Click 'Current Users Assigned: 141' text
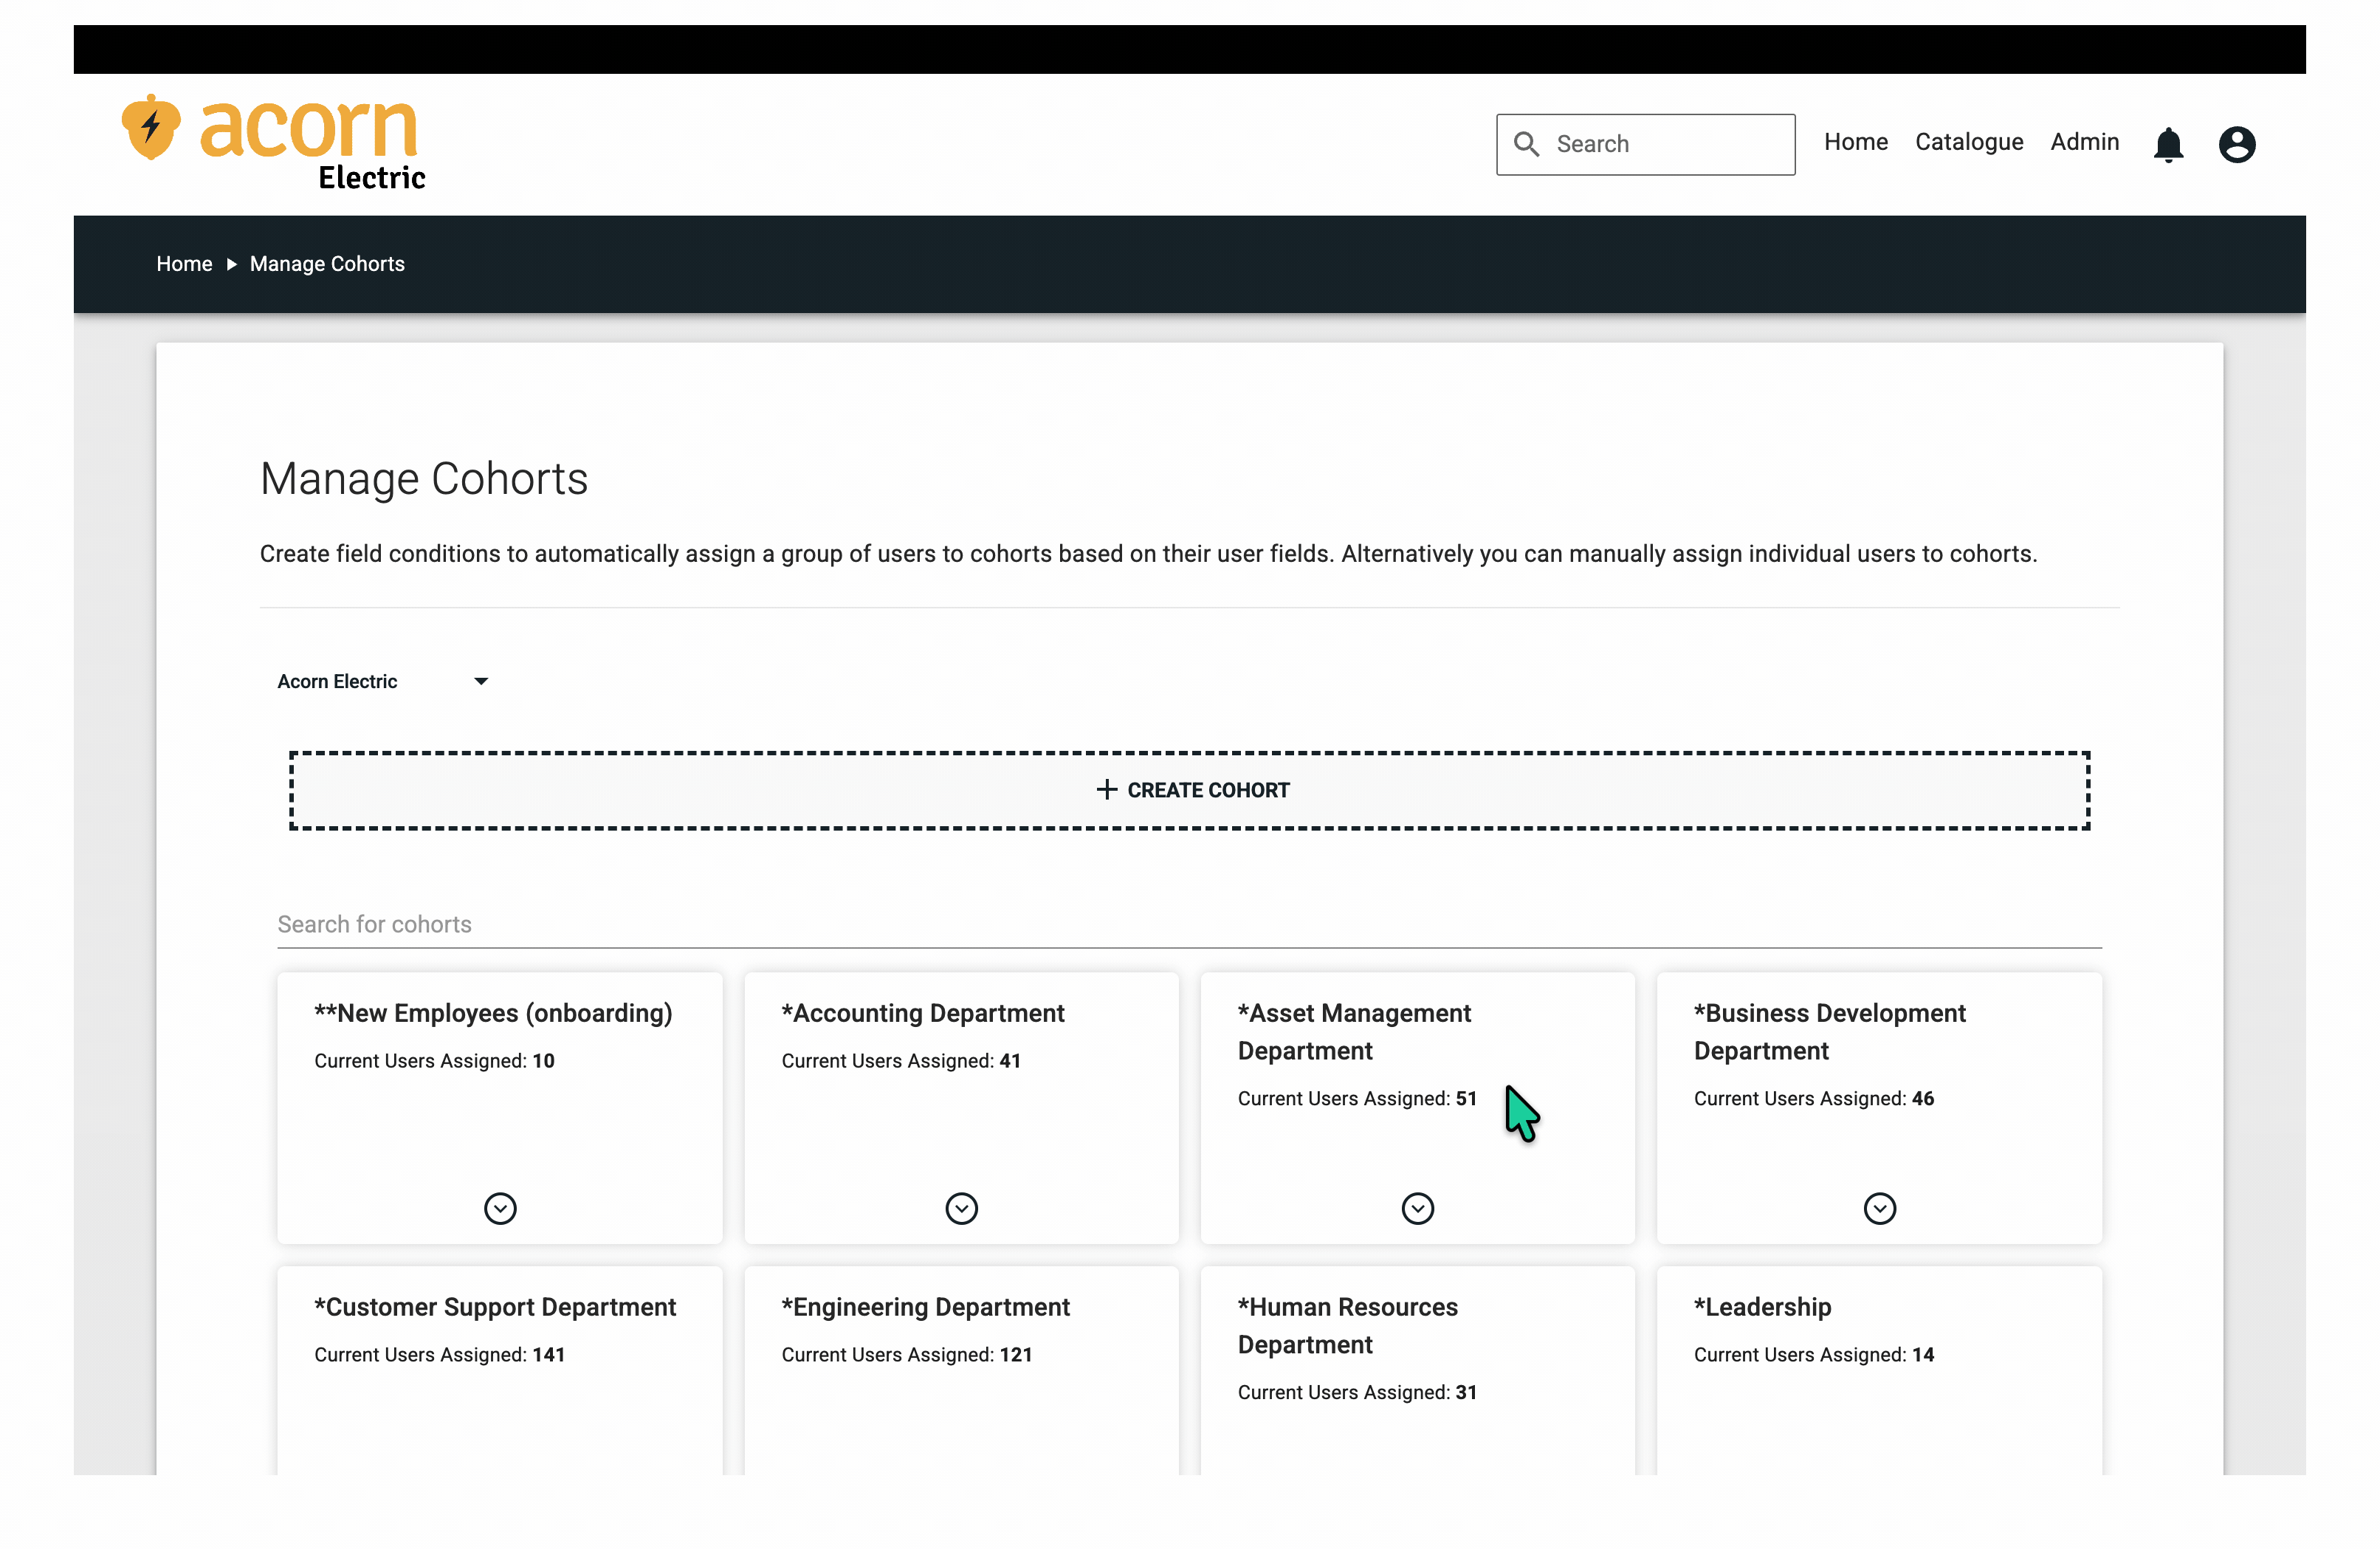Screen dimensions: 2380x1549 440,1355
